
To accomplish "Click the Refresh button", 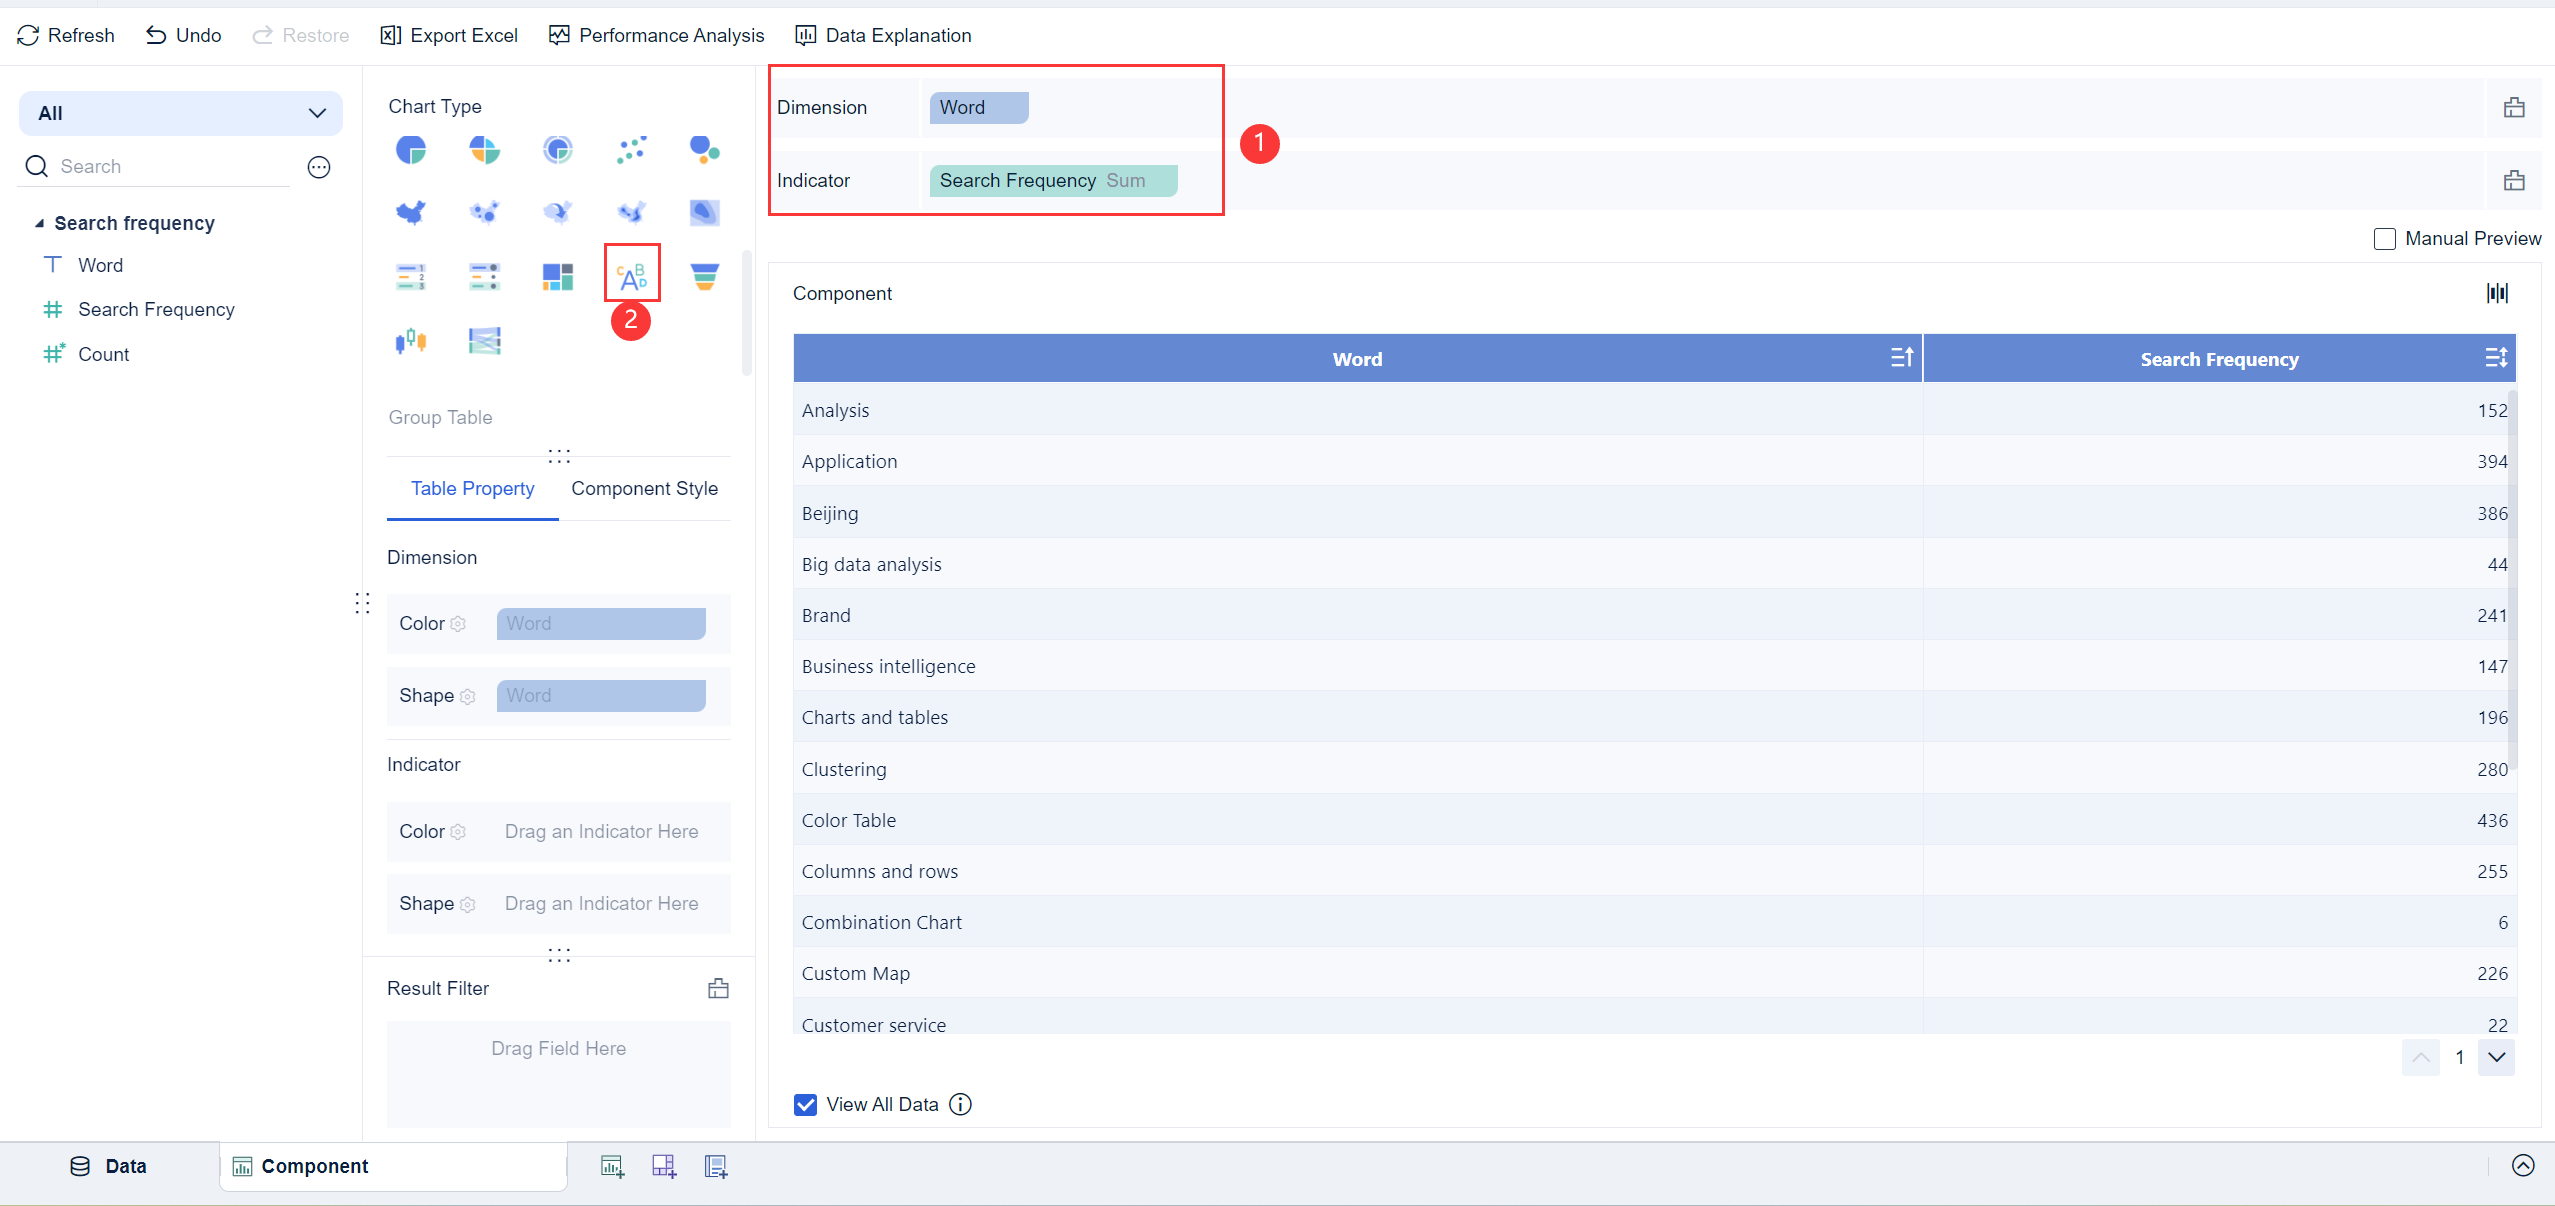I will 66,35.
